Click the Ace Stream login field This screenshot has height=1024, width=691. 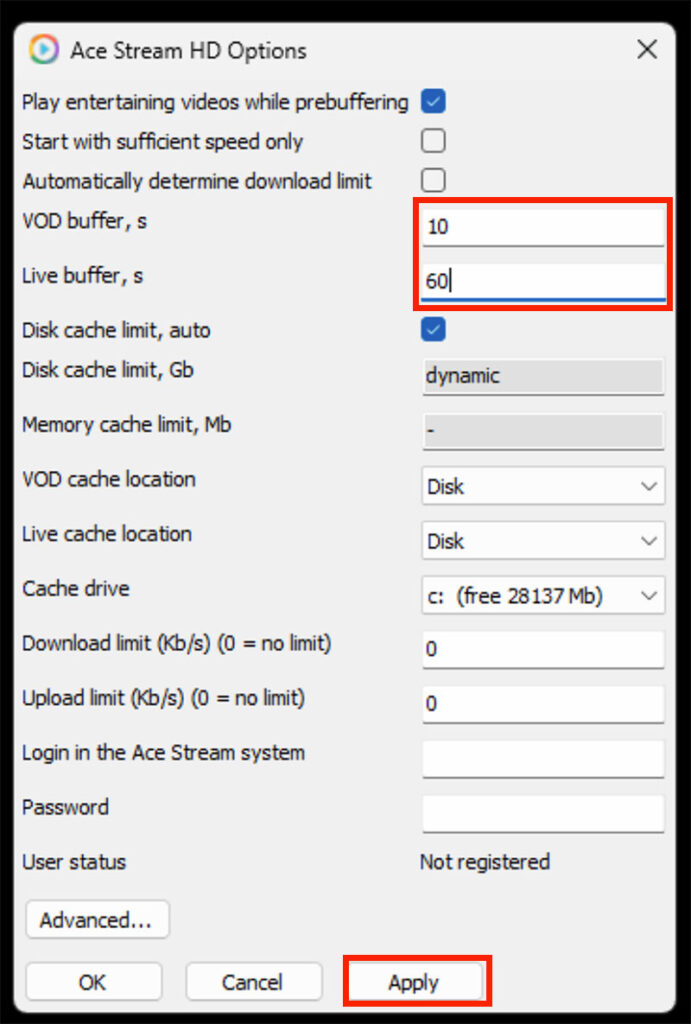tap(543, 759)
